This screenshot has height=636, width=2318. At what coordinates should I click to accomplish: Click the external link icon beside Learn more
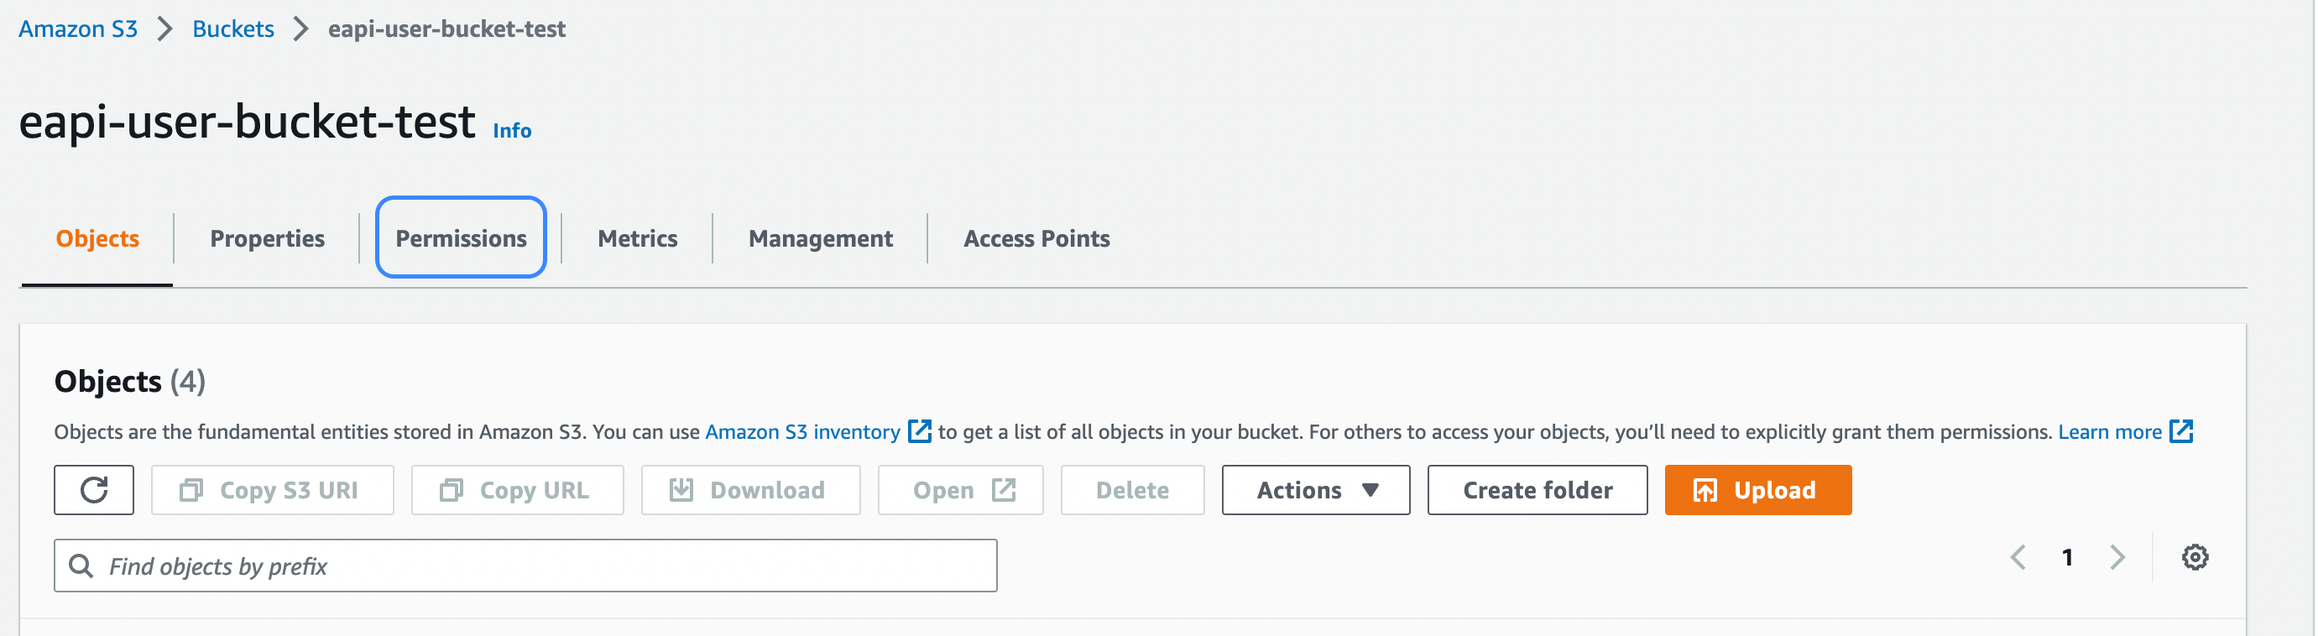pos(2183,431)
